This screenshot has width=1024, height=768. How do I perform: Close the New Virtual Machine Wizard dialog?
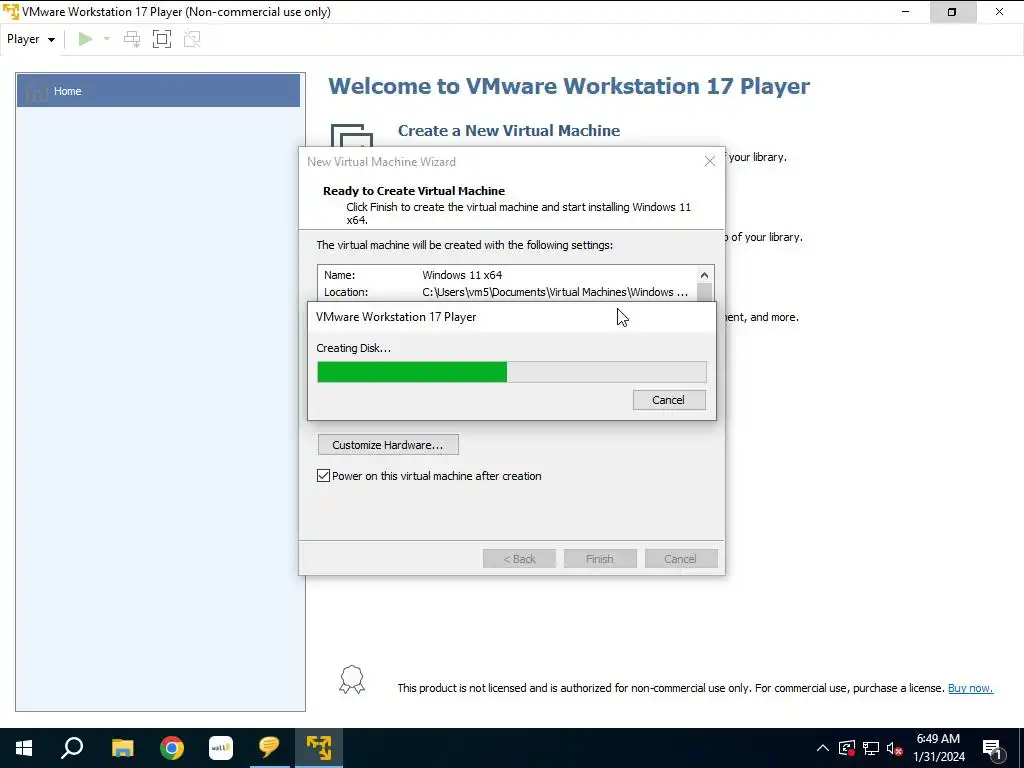(x=710, y=161)
